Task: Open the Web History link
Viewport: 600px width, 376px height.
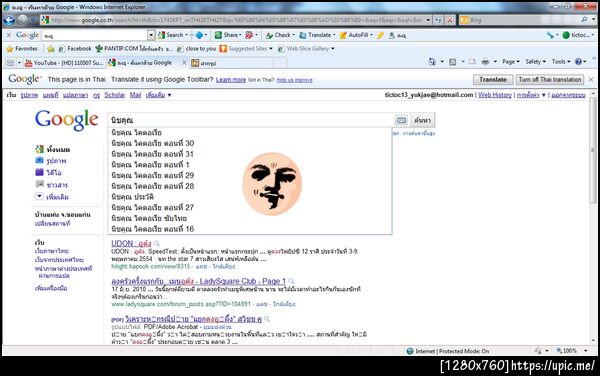Action: click(x=495, y=95)
